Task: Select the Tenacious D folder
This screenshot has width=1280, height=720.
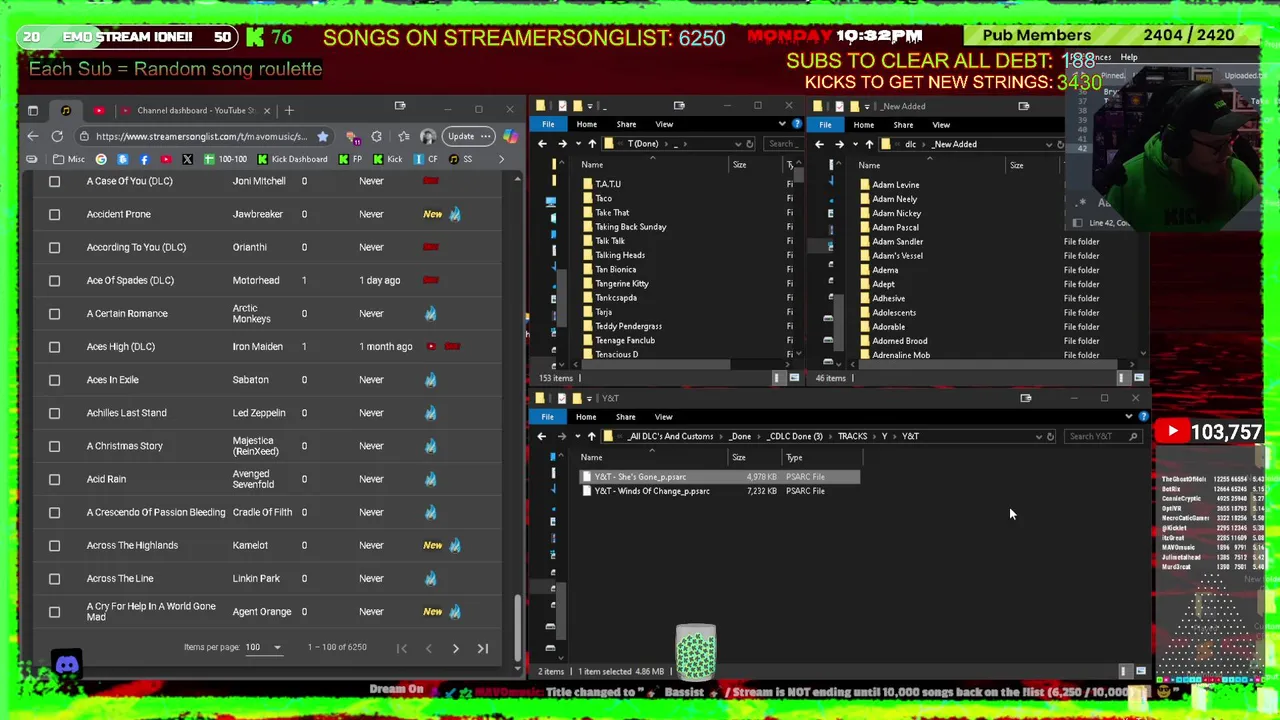Action: 616,355
